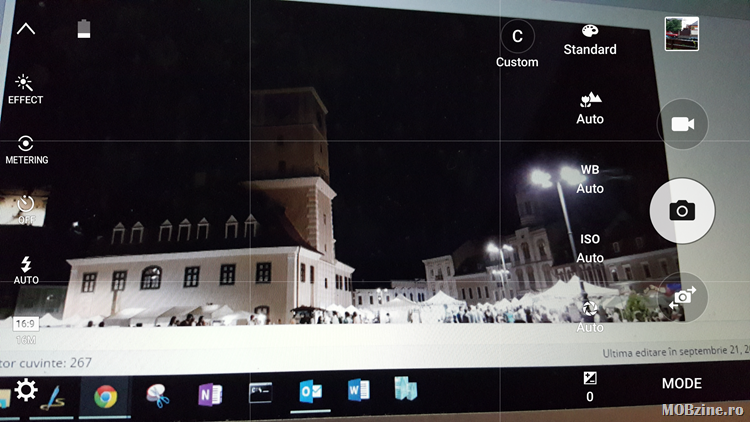This screenshot has width=750, height=422.
Task: Toggle the self-timer OFF setting
Action: point(26,209)
